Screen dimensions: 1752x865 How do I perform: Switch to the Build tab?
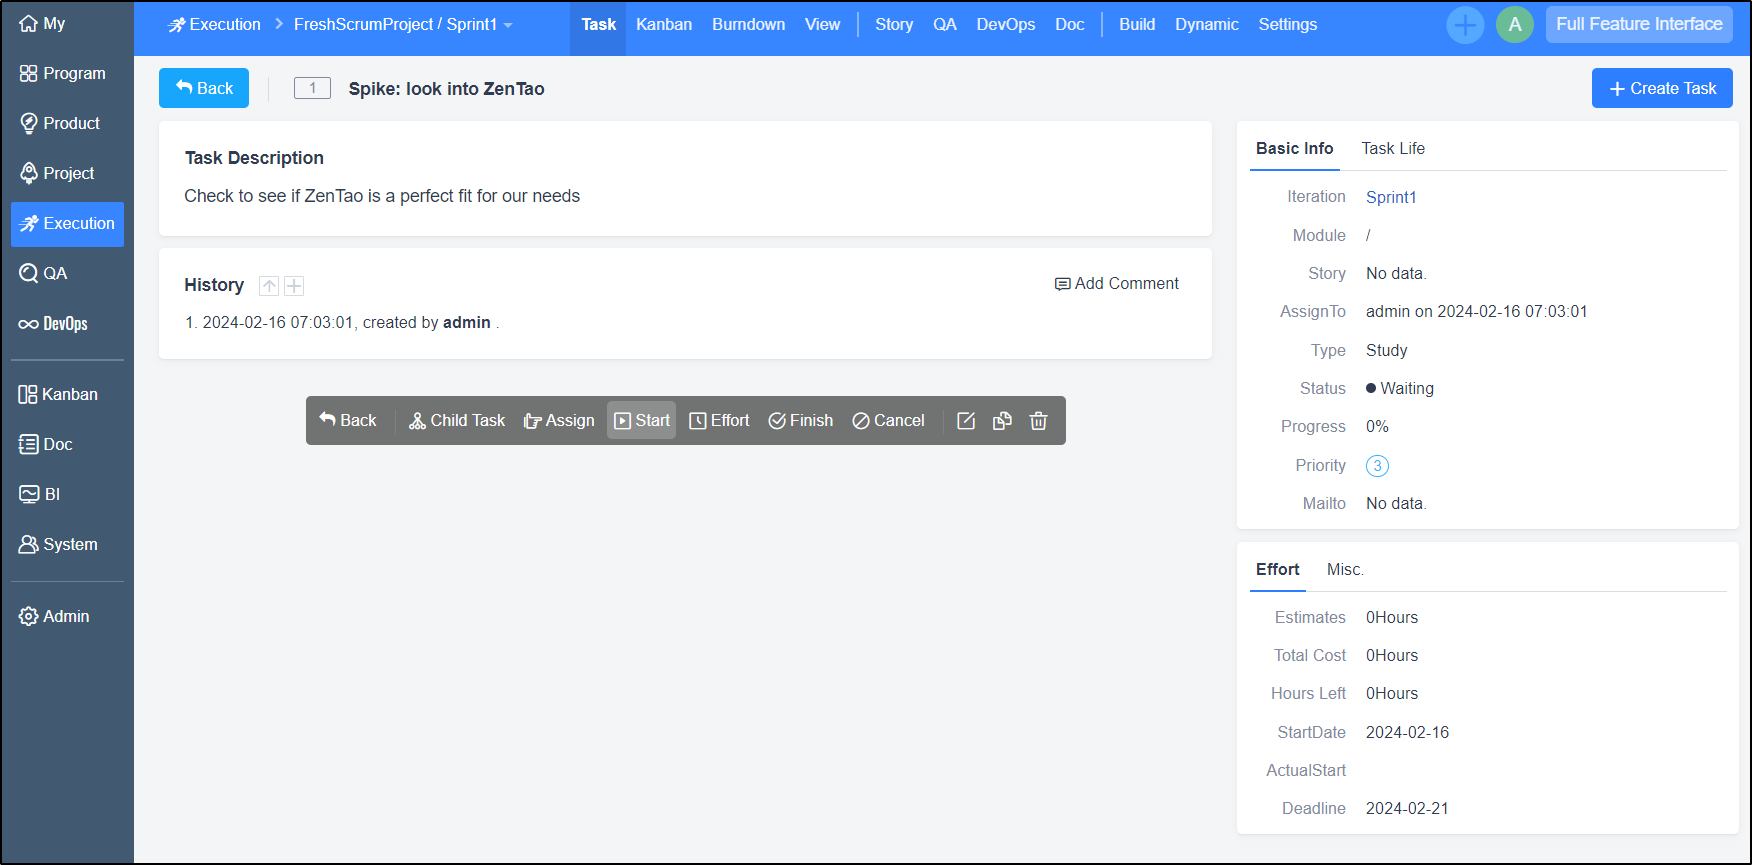pos(1137,25)
